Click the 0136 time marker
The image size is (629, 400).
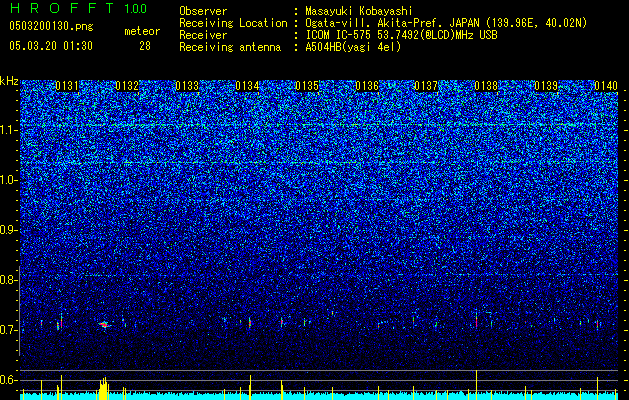pos(367,86)
